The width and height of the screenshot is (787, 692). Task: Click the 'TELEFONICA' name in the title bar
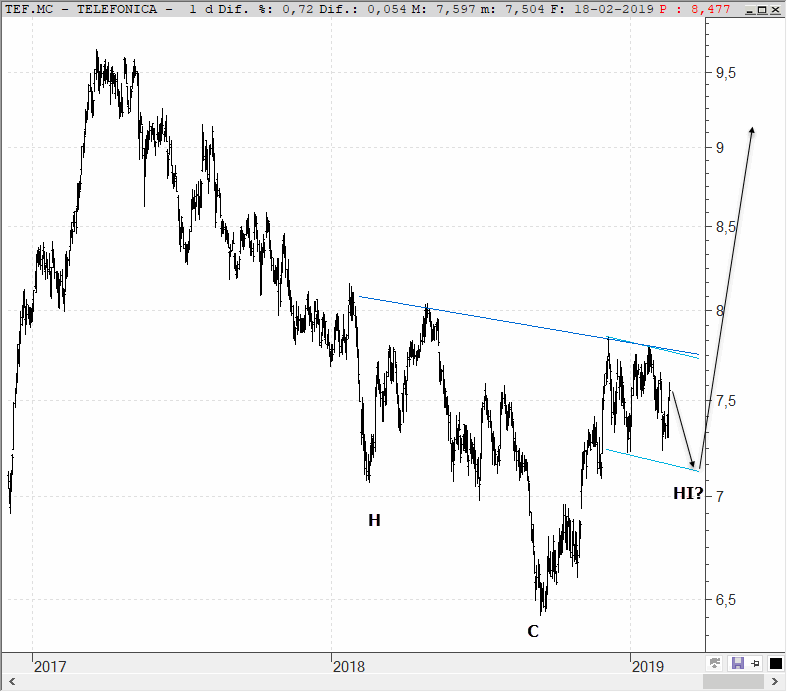point(117,9)
